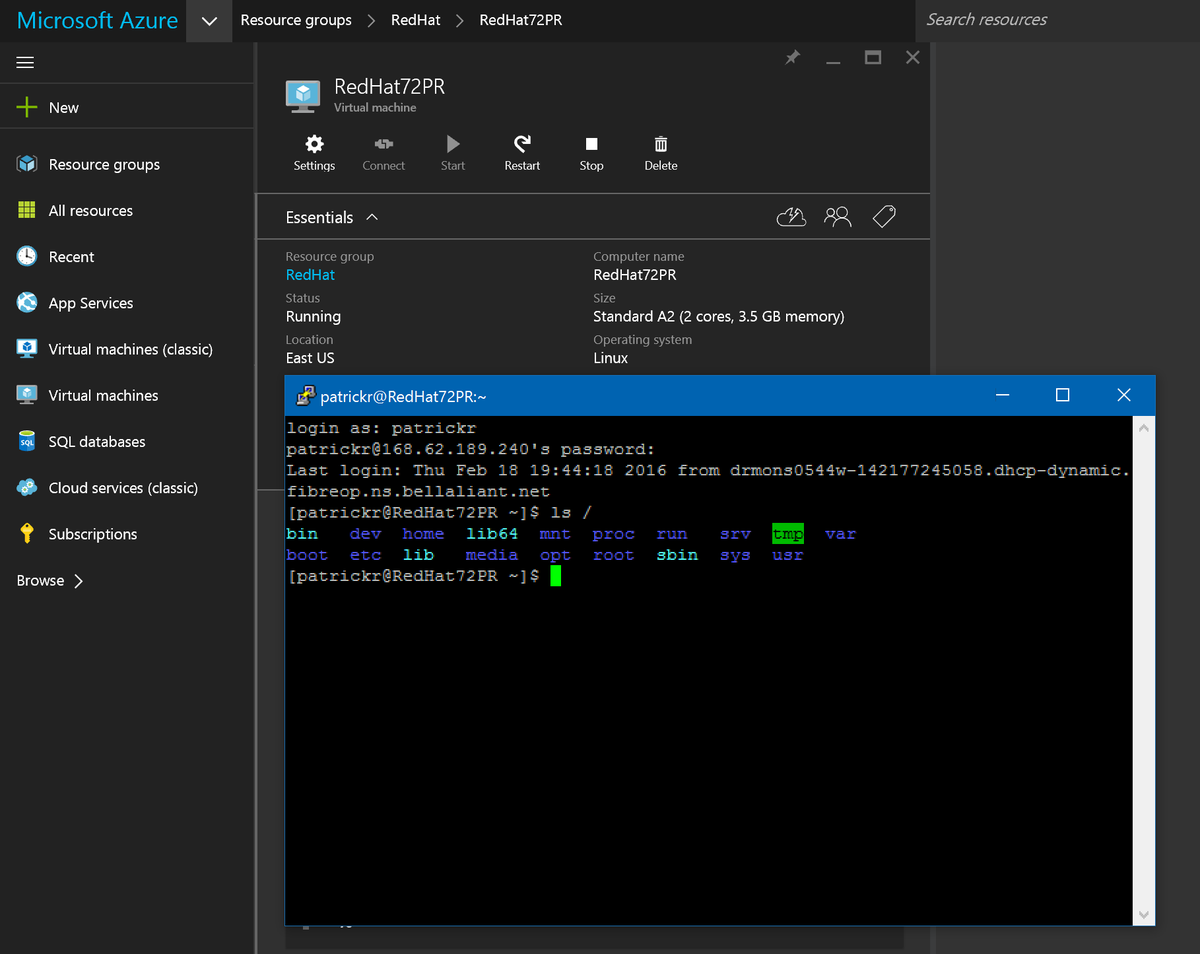Click the 'home' directory in terminal output
This screenshot has width=1200, height=954.
tap(423, 534)
